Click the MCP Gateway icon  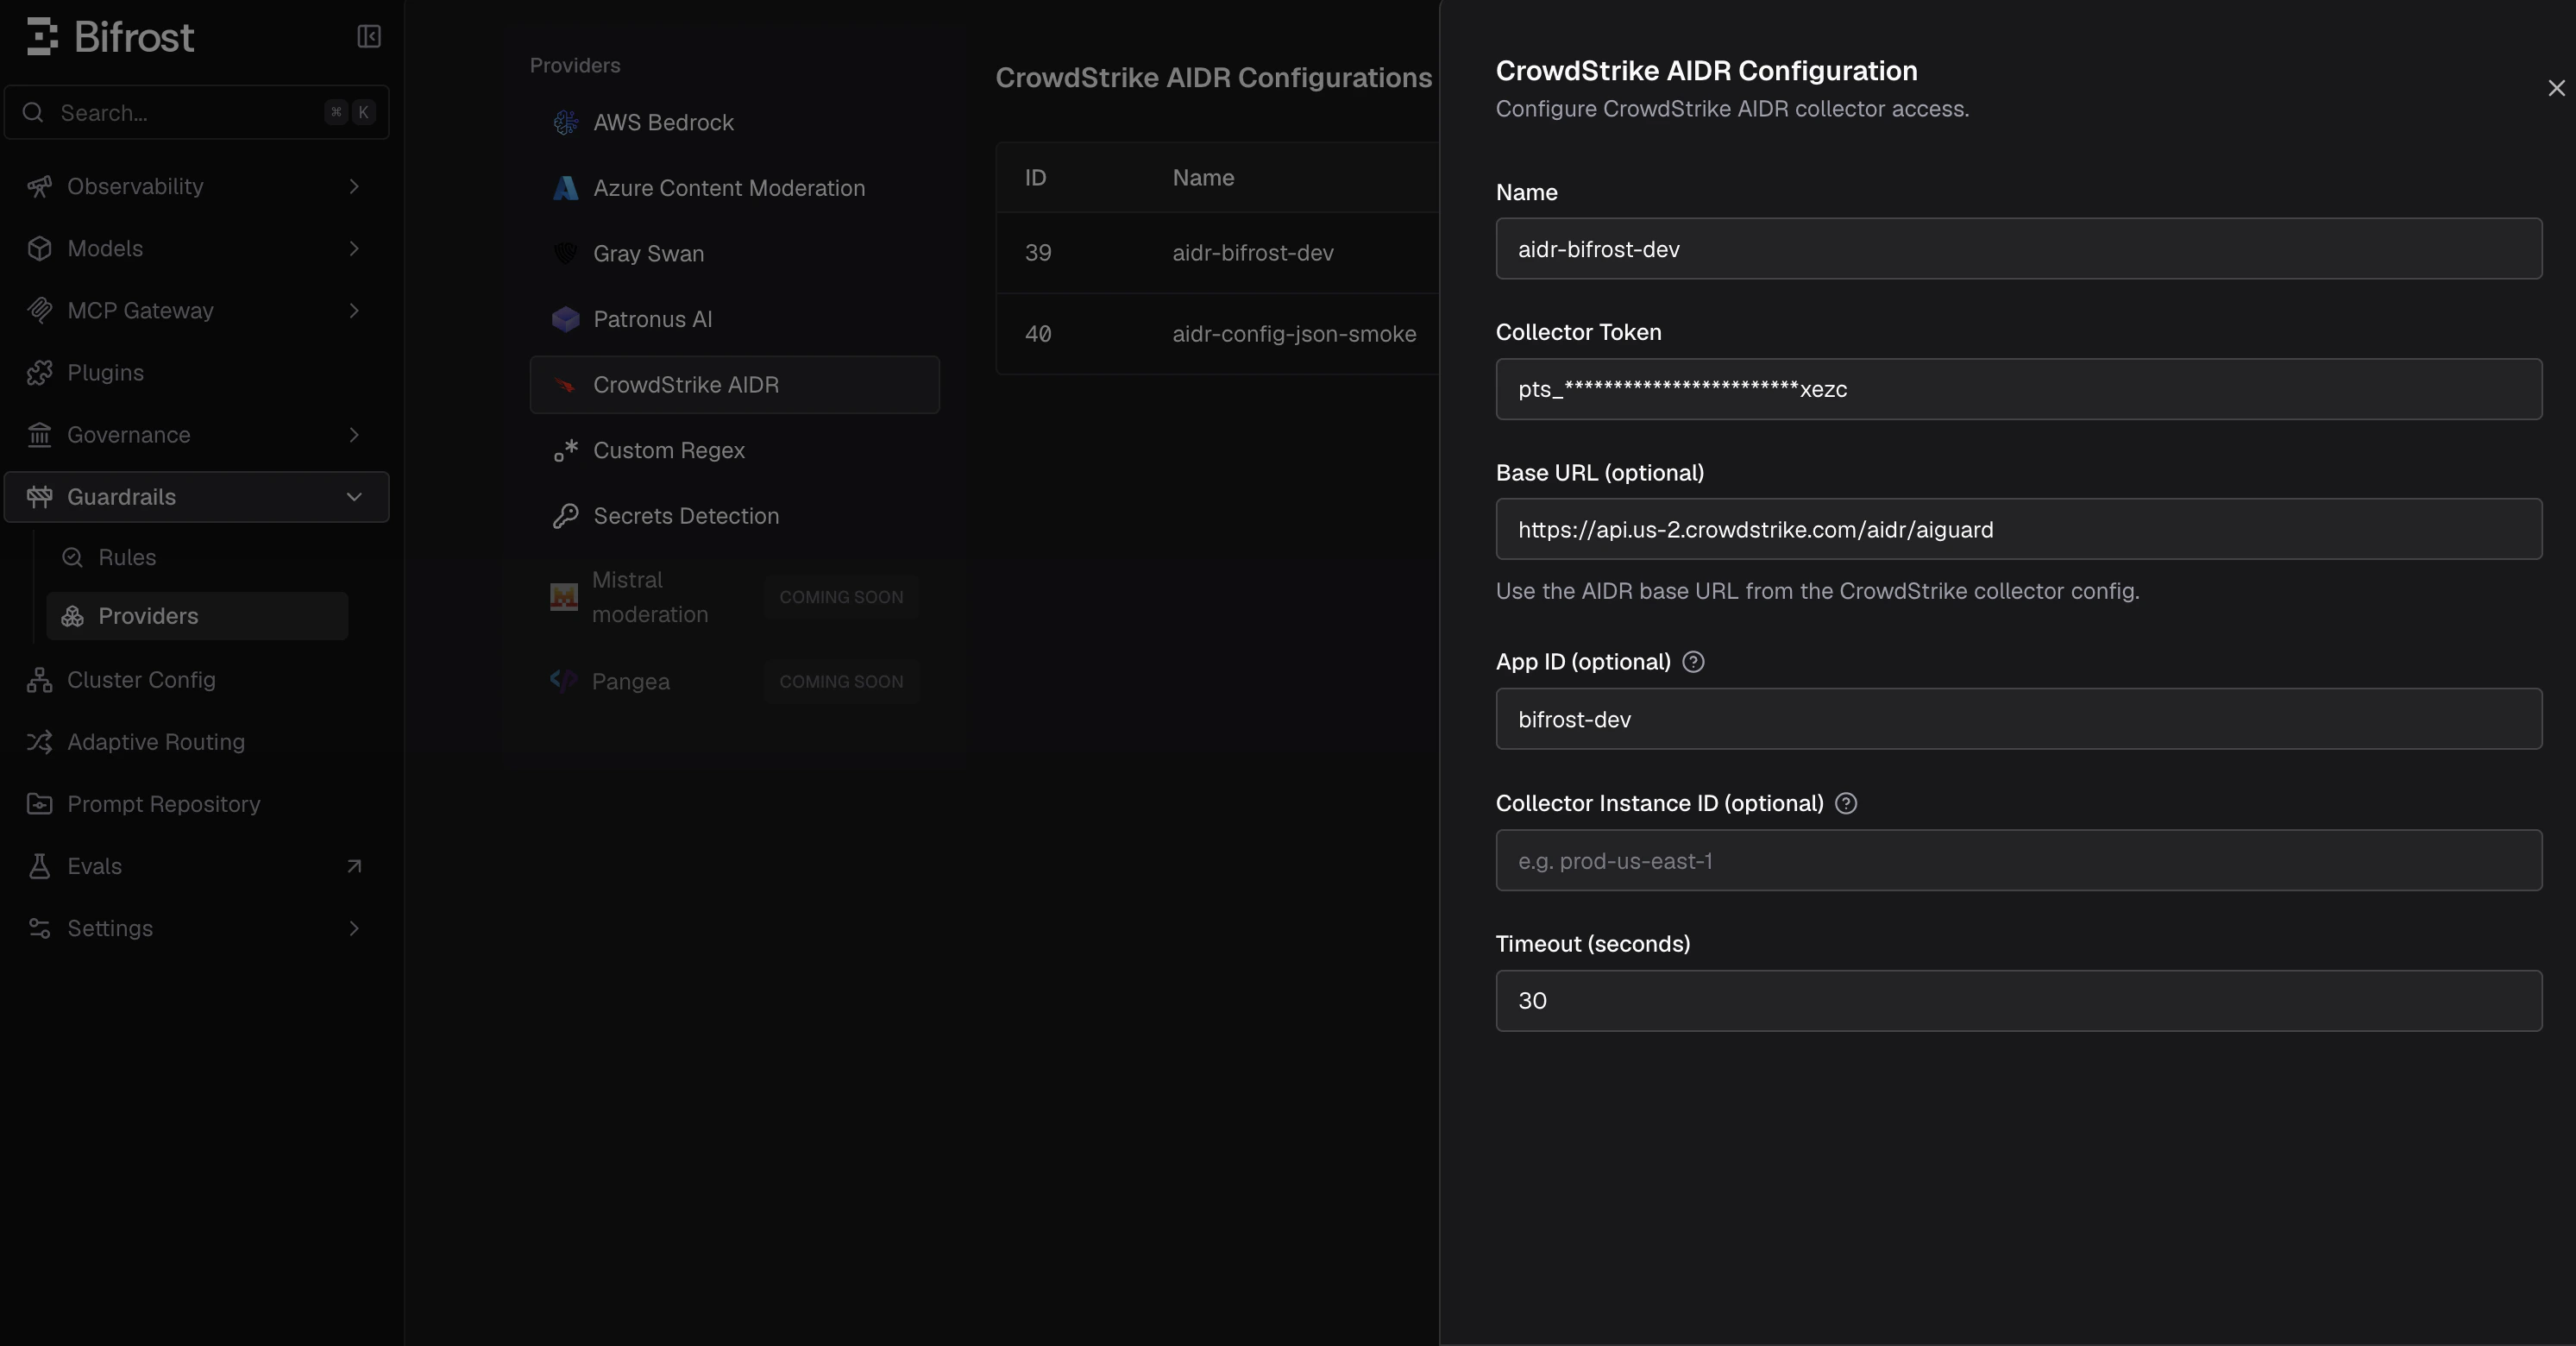[39, 310]
